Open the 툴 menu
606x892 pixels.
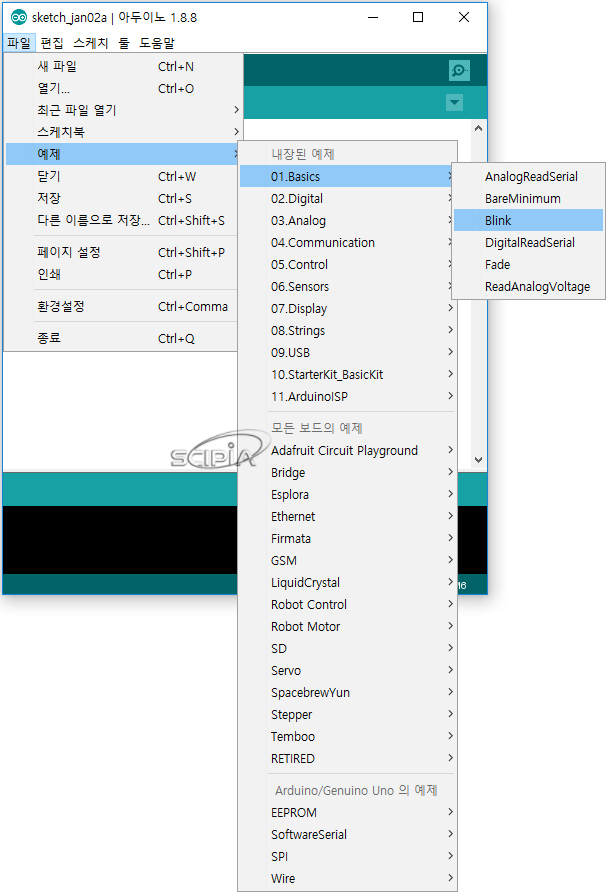coord(124,43)
